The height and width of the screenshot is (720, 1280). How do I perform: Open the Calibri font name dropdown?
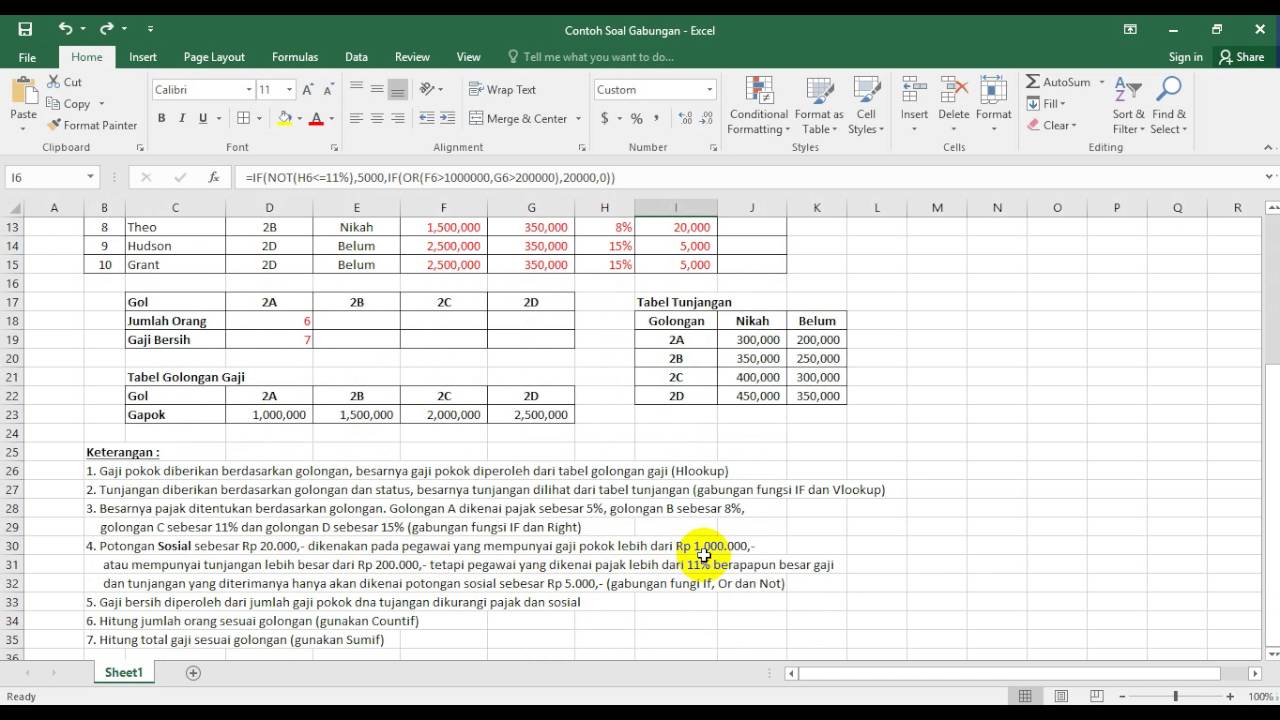(x=249, y=89)
